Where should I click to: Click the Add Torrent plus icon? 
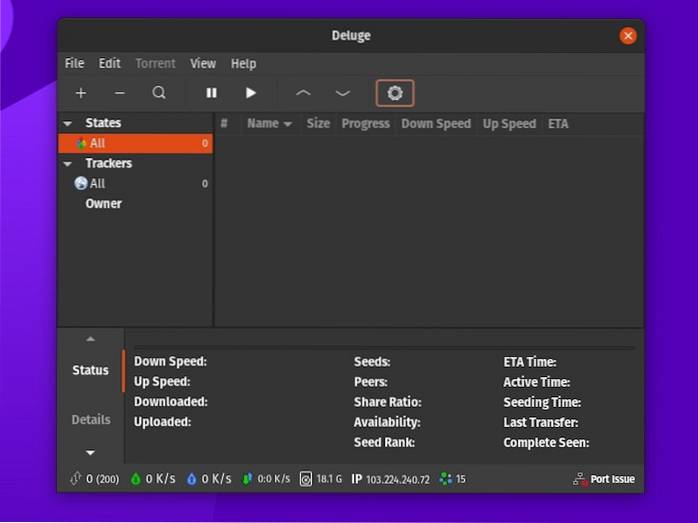tap(81, 93)
